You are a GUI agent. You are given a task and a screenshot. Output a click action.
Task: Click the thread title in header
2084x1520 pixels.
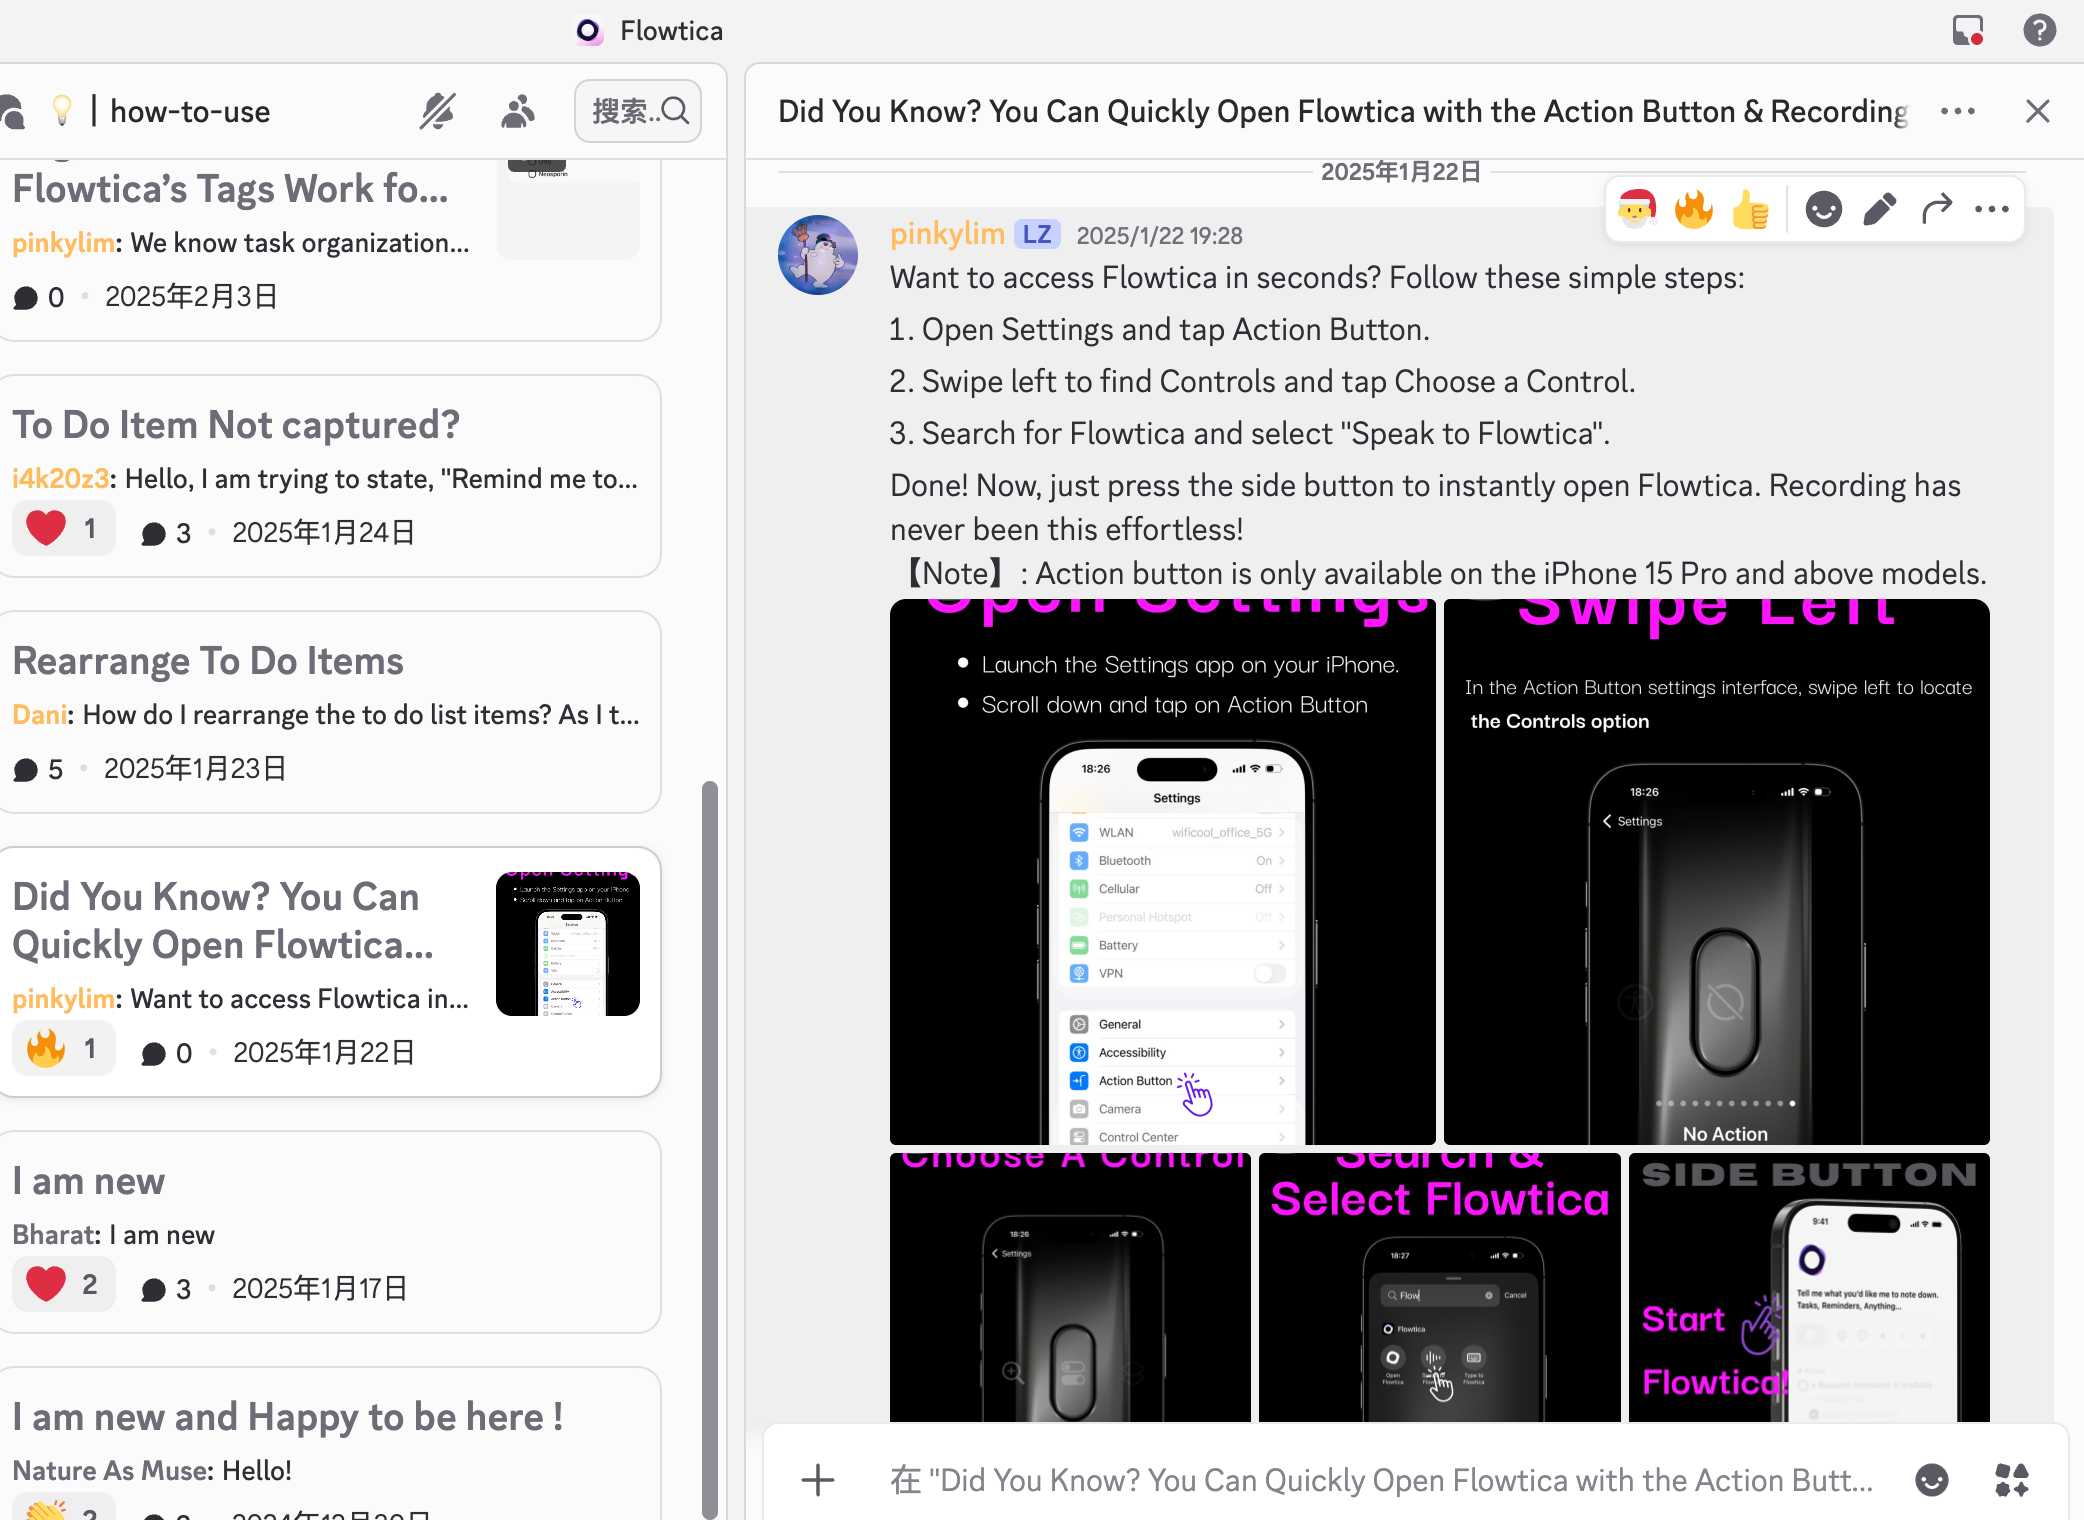[1343, 111]
